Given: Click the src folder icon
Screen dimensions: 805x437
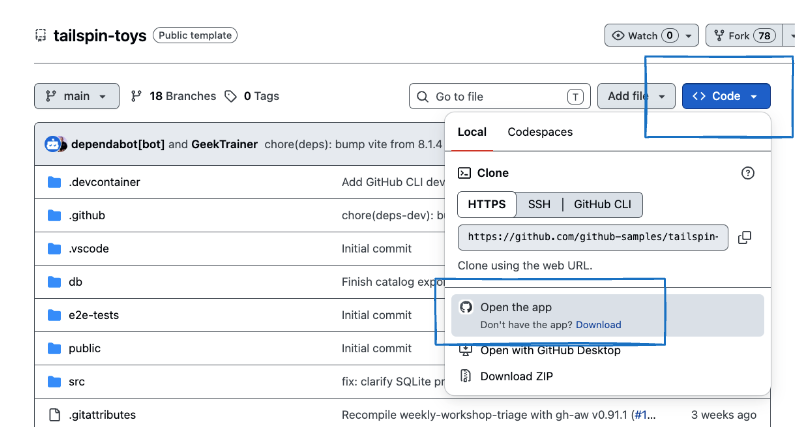Looking at the screenshot, I should (54, 382).
